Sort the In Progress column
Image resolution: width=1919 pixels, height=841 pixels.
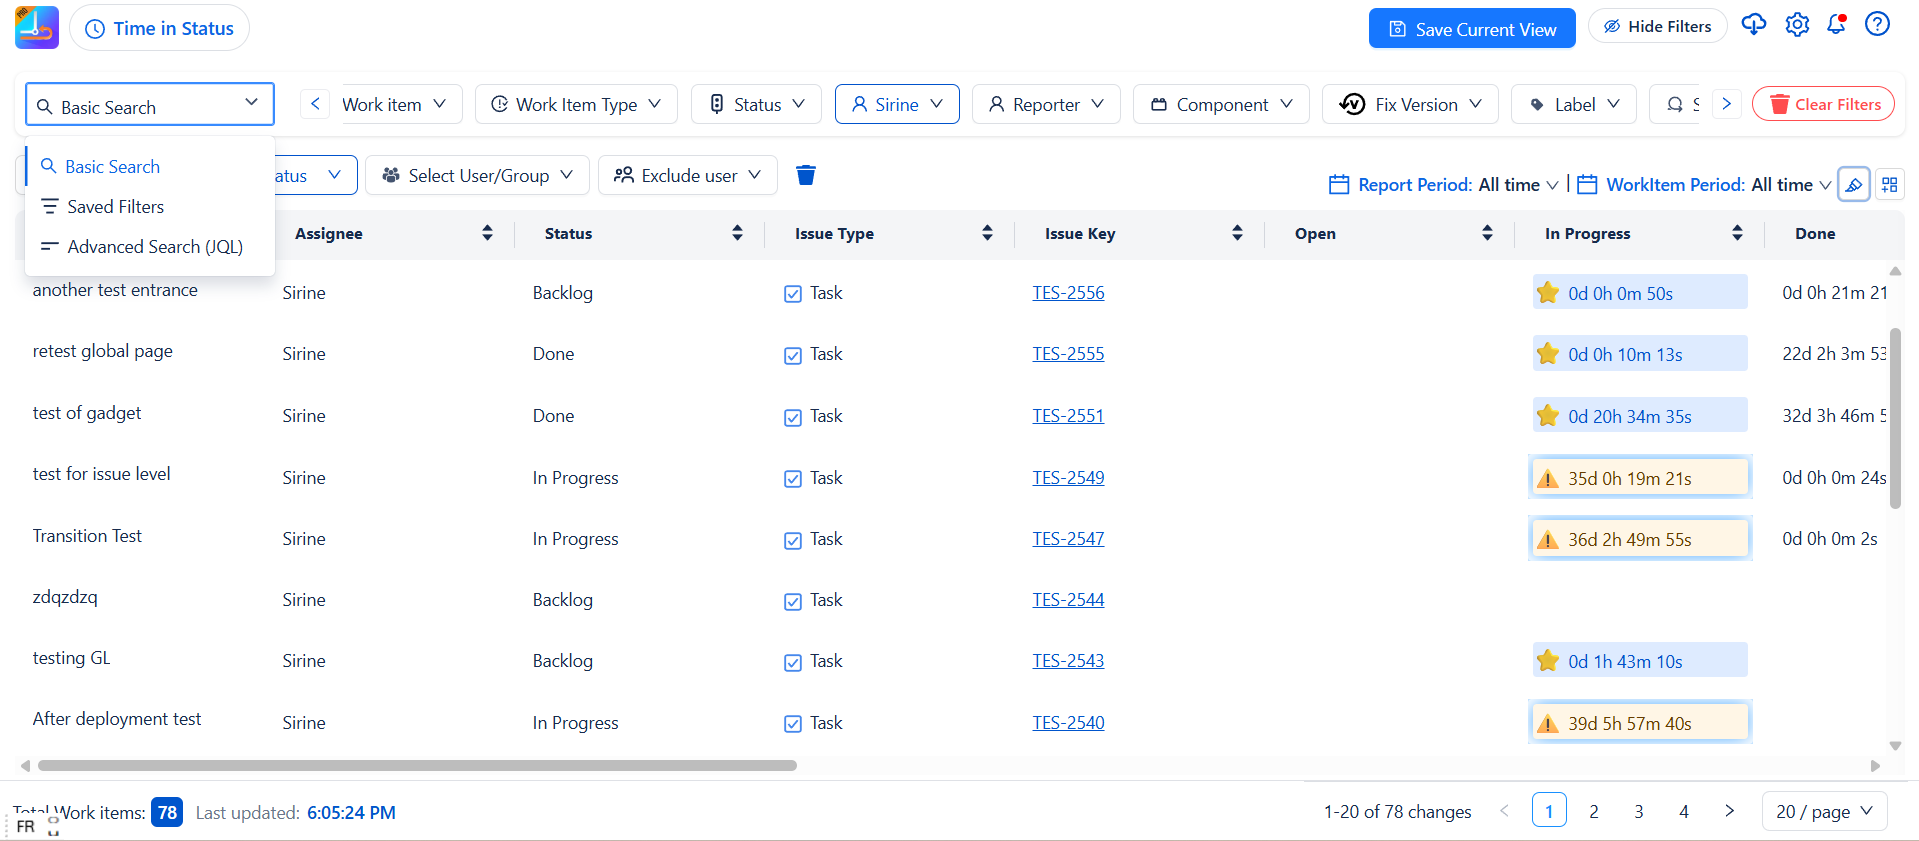(1737, 234)
